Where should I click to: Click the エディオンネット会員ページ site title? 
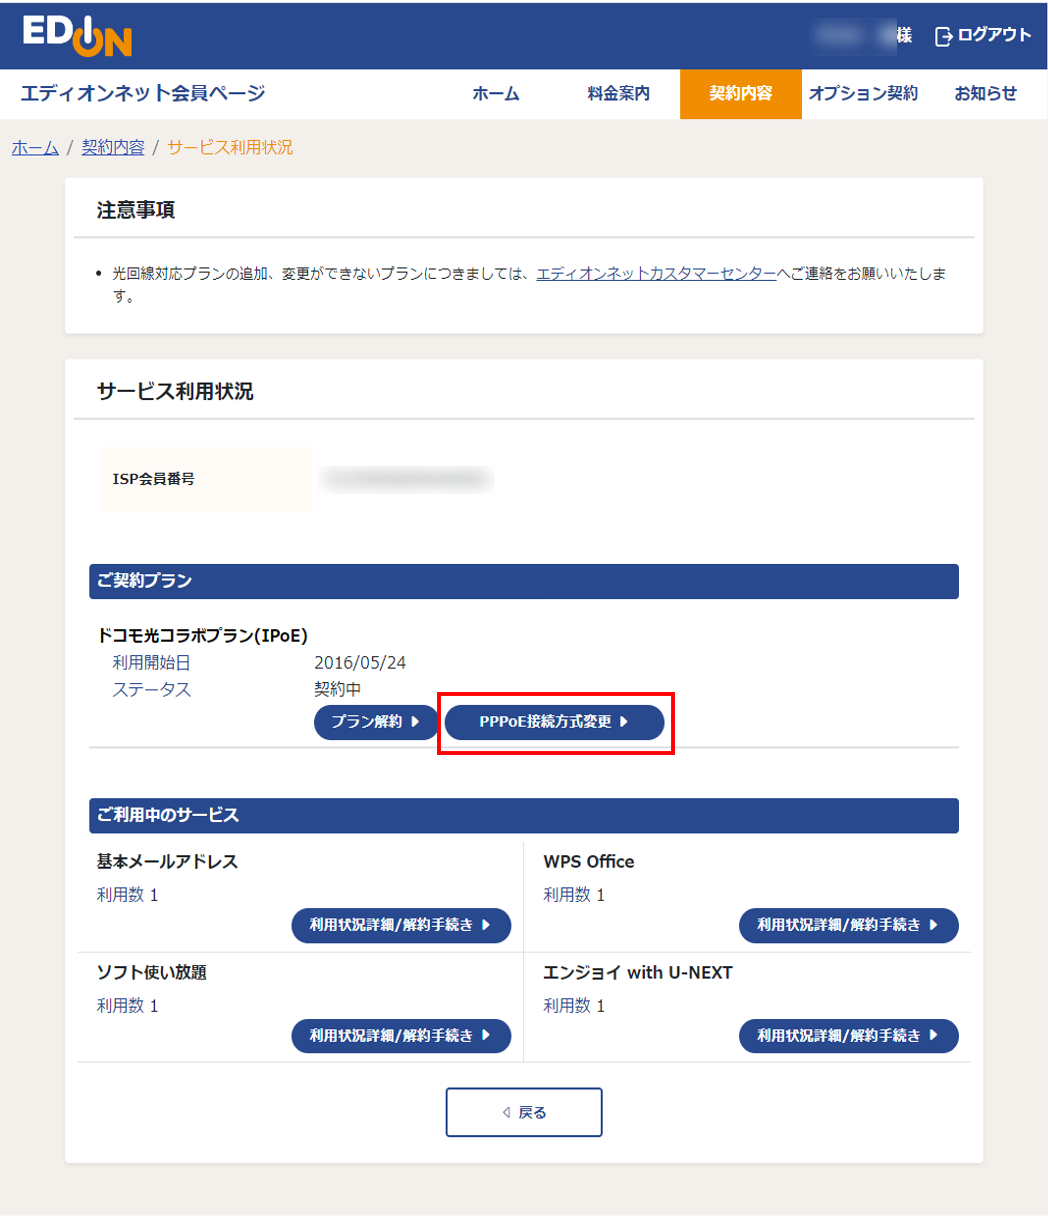tap(143, 94)
